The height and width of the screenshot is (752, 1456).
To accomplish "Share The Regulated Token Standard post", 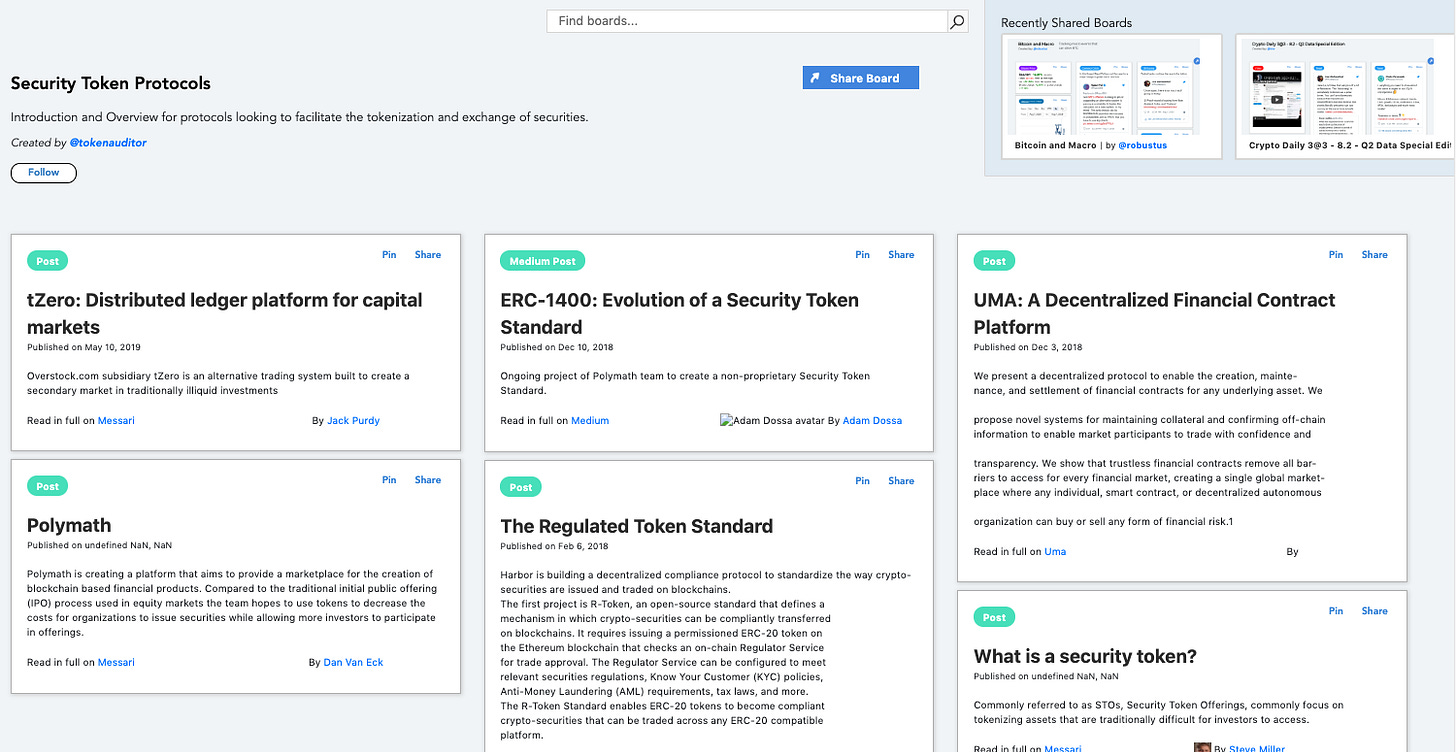I will (901, 481).
